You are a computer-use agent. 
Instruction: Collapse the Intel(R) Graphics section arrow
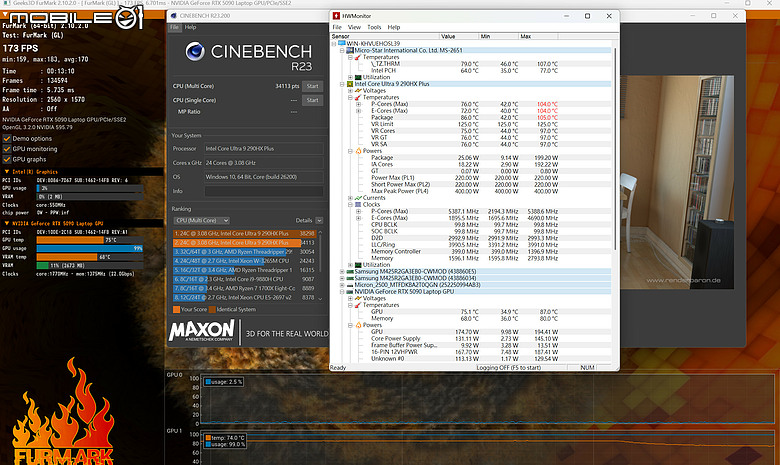coord(6,172)
